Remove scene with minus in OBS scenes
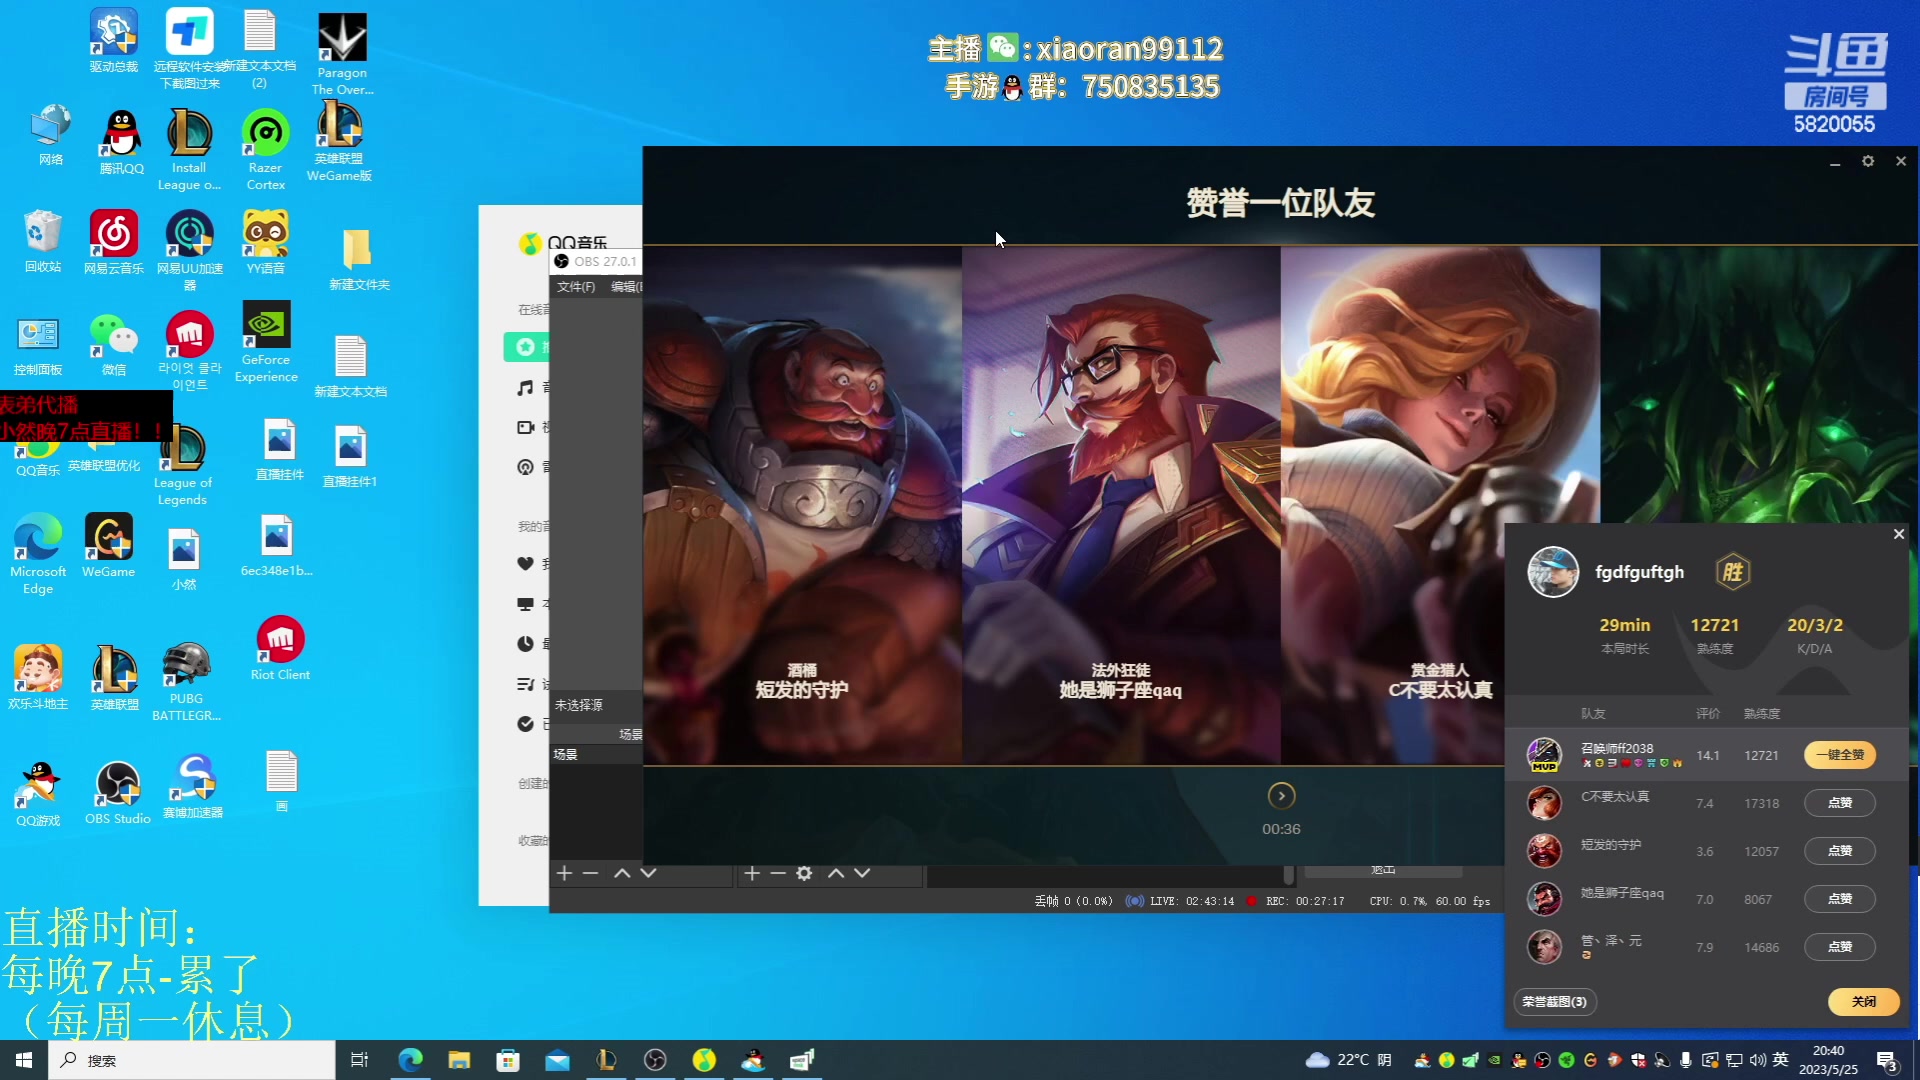Screen dimensions: 1920x1080 (x=591, y=873)
